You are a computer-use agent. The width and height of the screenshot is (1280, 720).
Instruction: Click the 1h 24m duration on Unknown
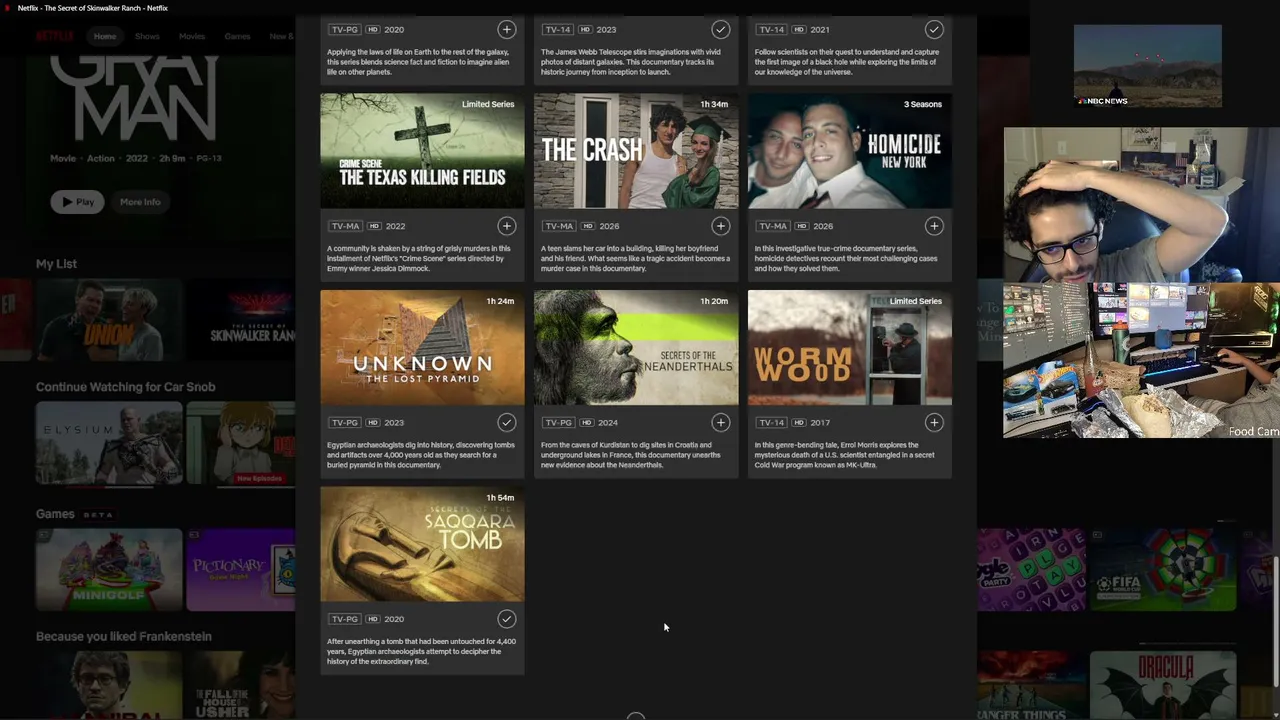pyautogui.click(x=500, y=301)
